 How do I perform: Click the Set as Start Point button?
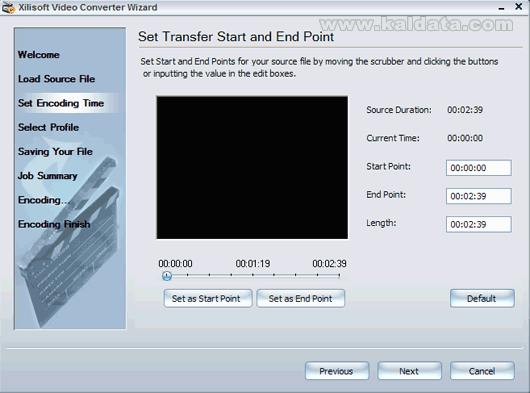pos(208,298)
